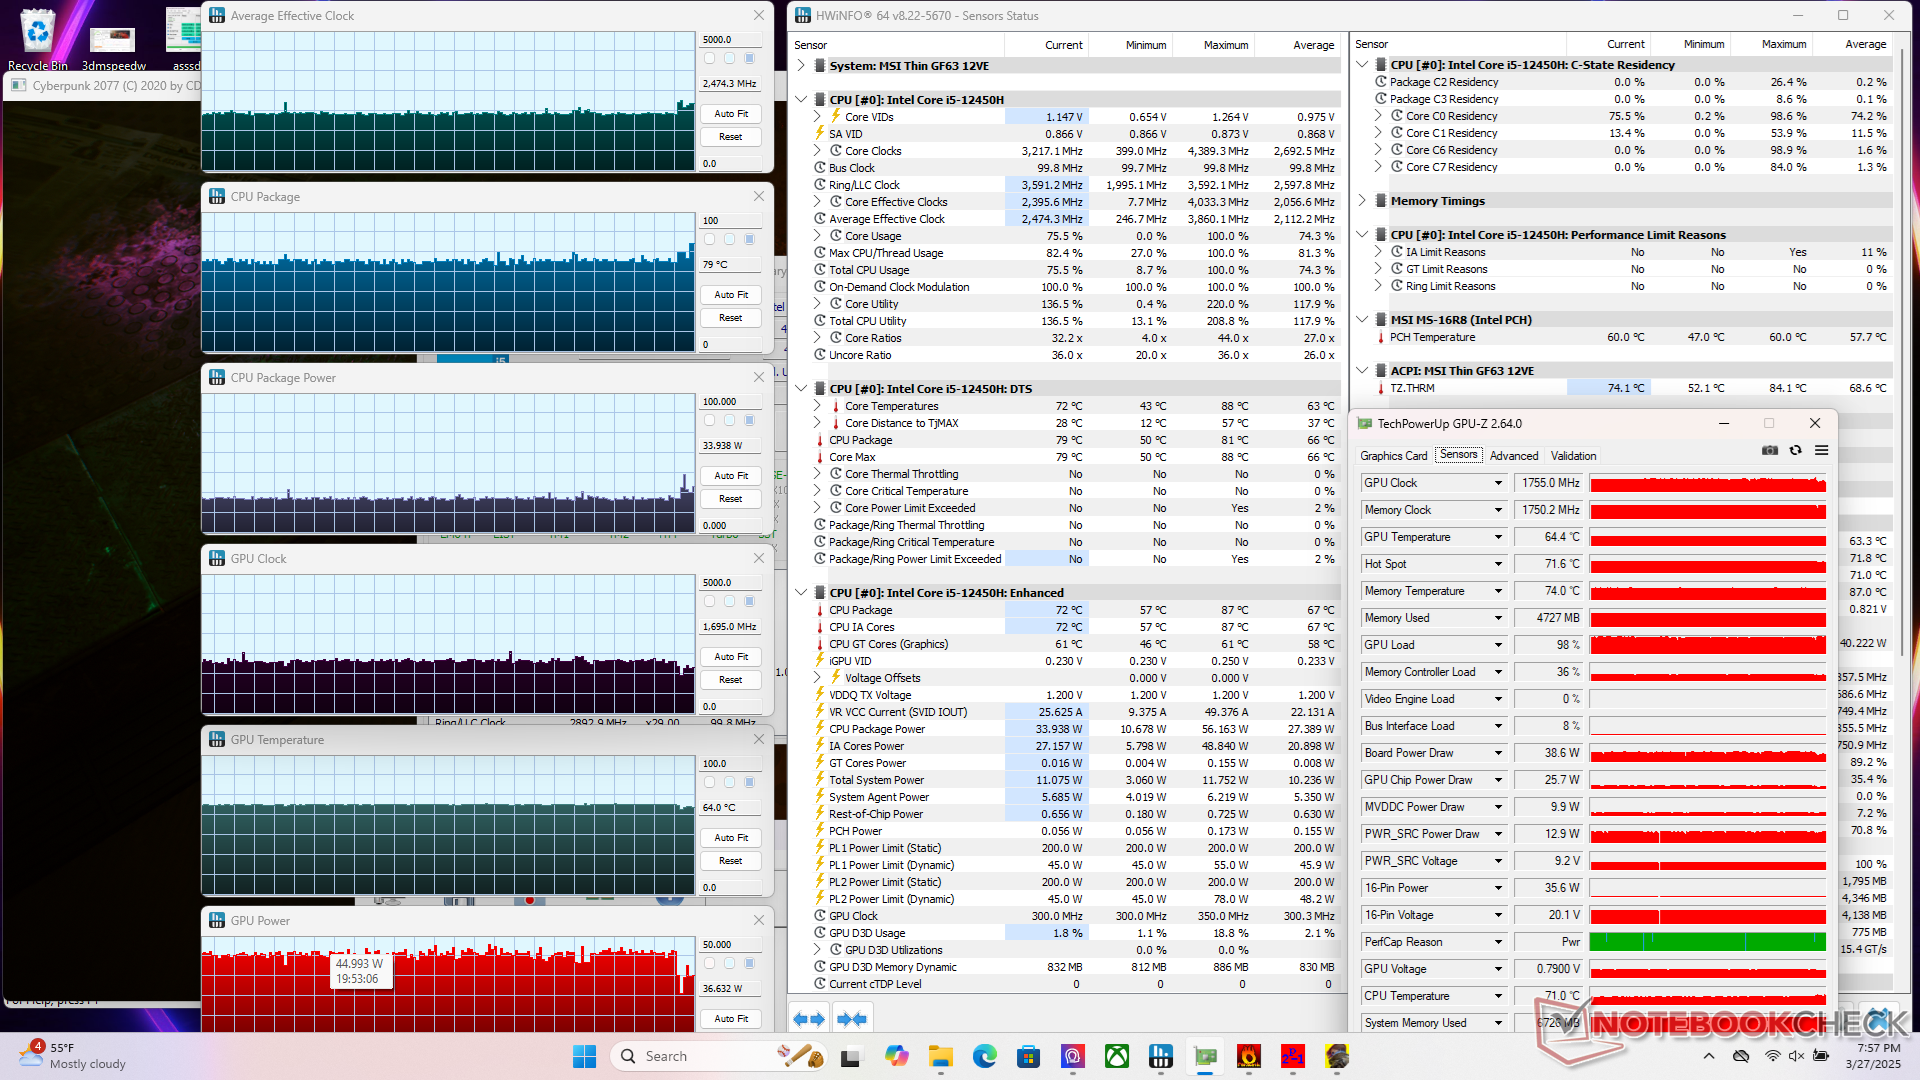Click the HWiNFO collapse columns arrows icon
The height and width of the screenshot is (1080, 1920).
coord(852,1019)
